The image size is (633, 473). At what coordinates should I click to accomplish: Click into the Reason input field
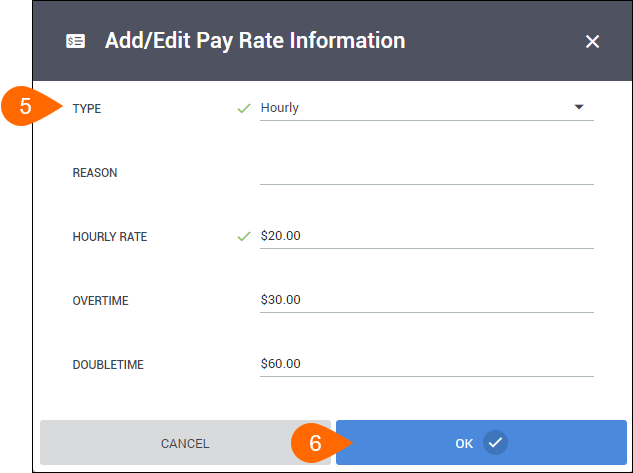(427, 173)
